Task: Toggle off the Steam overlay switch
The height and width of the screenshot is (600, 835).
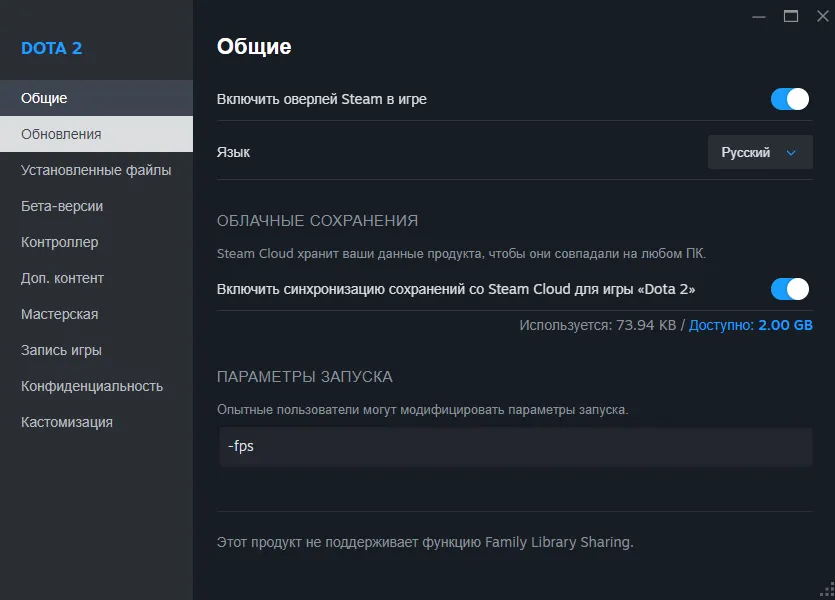Action: click(x=788, y=99)
